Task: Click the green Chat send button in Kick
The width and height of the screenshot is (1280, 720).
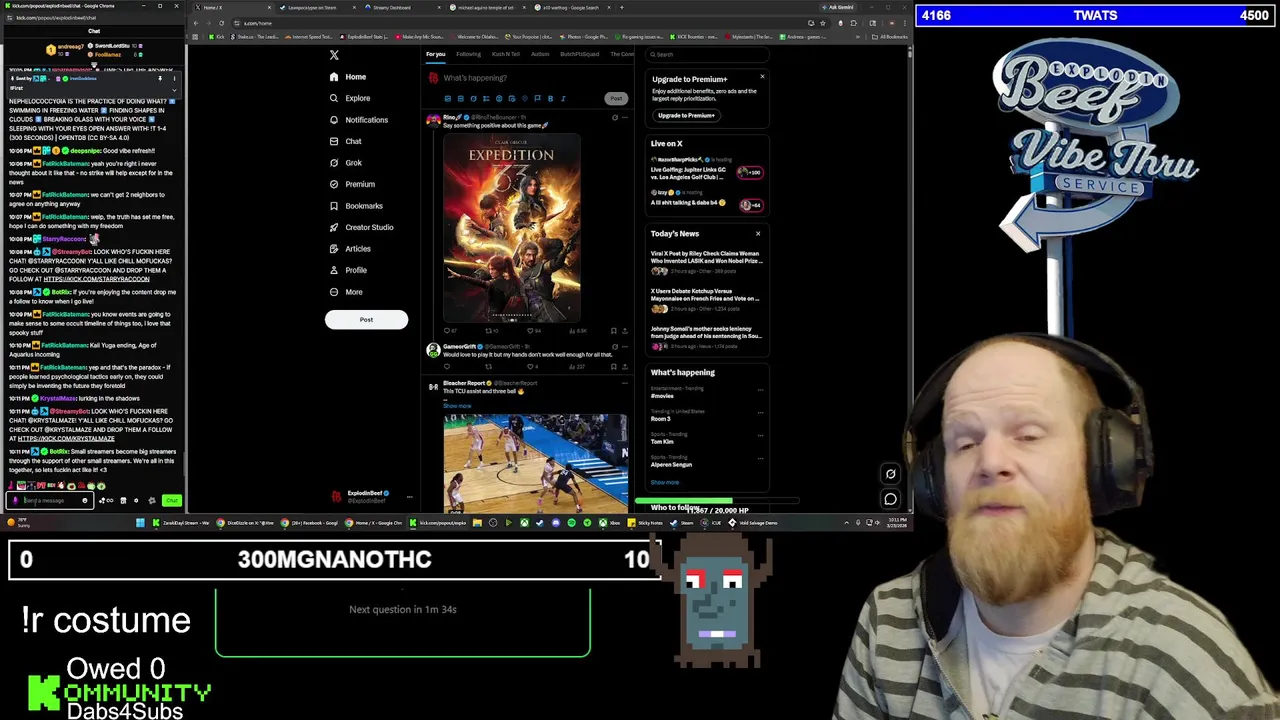Action: (x=172, y=500)
